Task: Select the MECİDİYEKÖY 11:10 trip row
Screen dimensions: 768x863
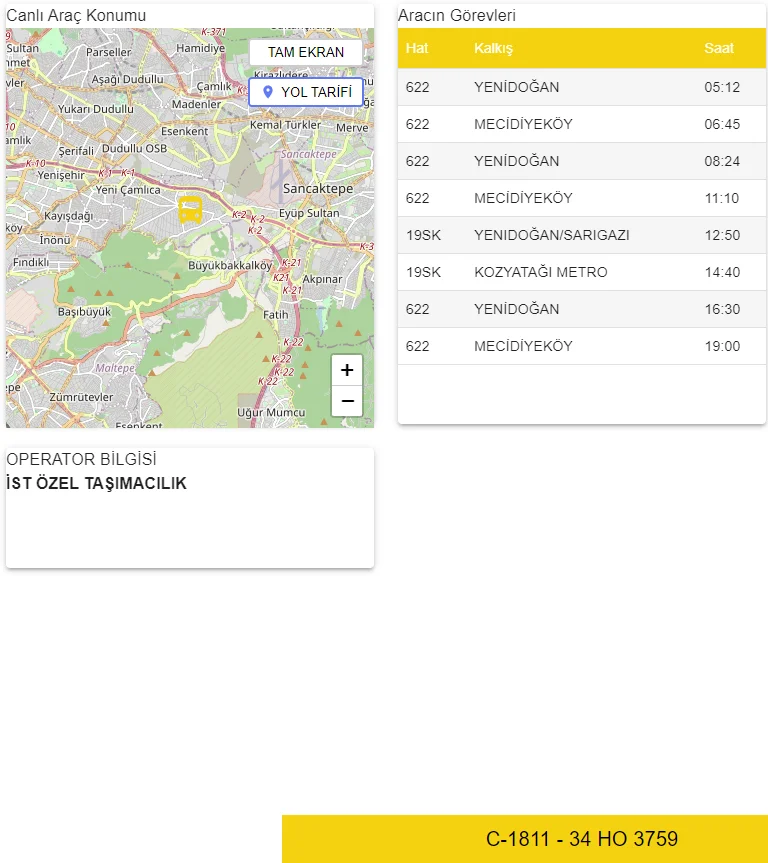Action: pyautogui.click(x=581, y=198)
